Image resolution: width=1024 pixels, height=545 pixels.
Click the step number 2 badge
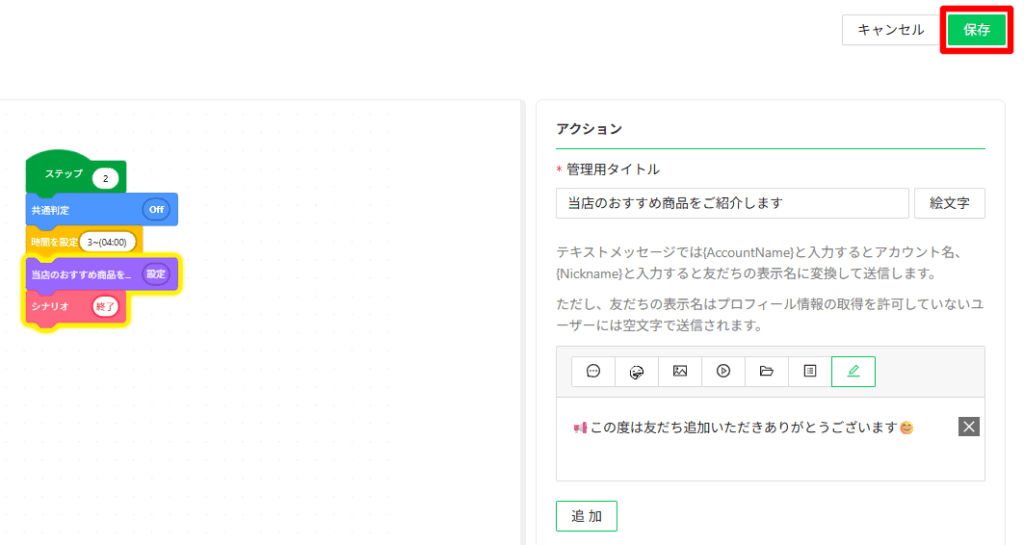pyautogui.click(x=105, y=178)
